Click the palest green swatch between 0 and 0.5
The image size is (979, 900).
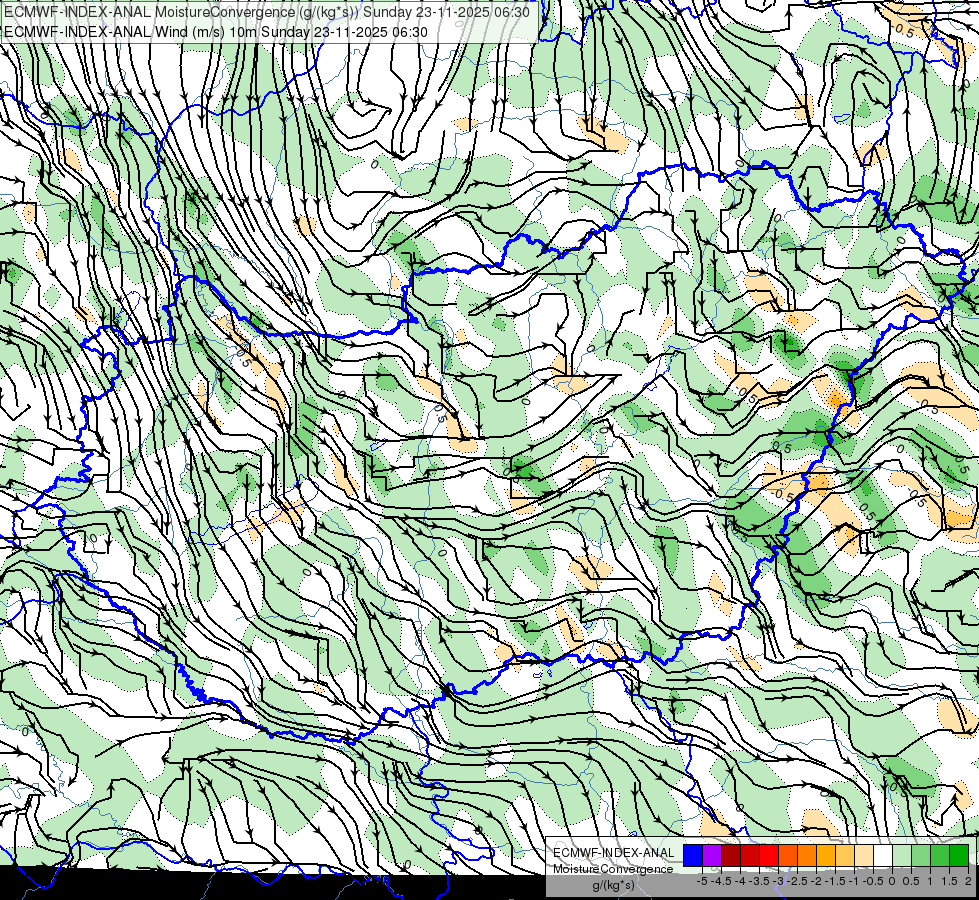coord(902,856)
